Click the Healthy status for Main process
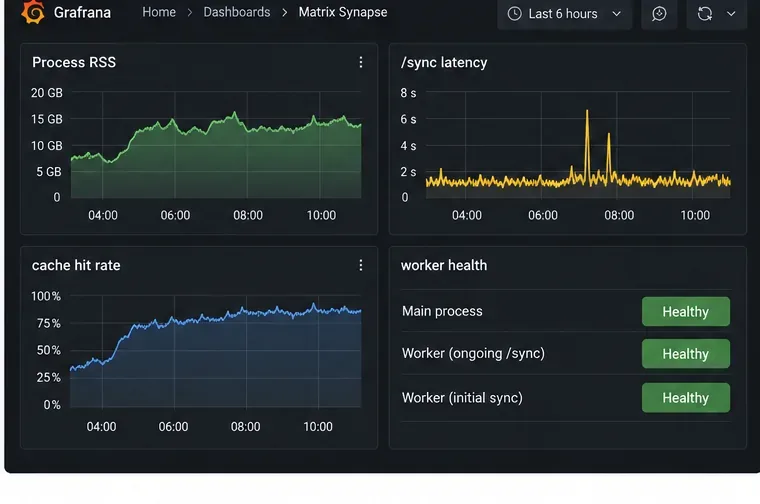Viewport: 760px width, 504px height. [x=685, y=312]
